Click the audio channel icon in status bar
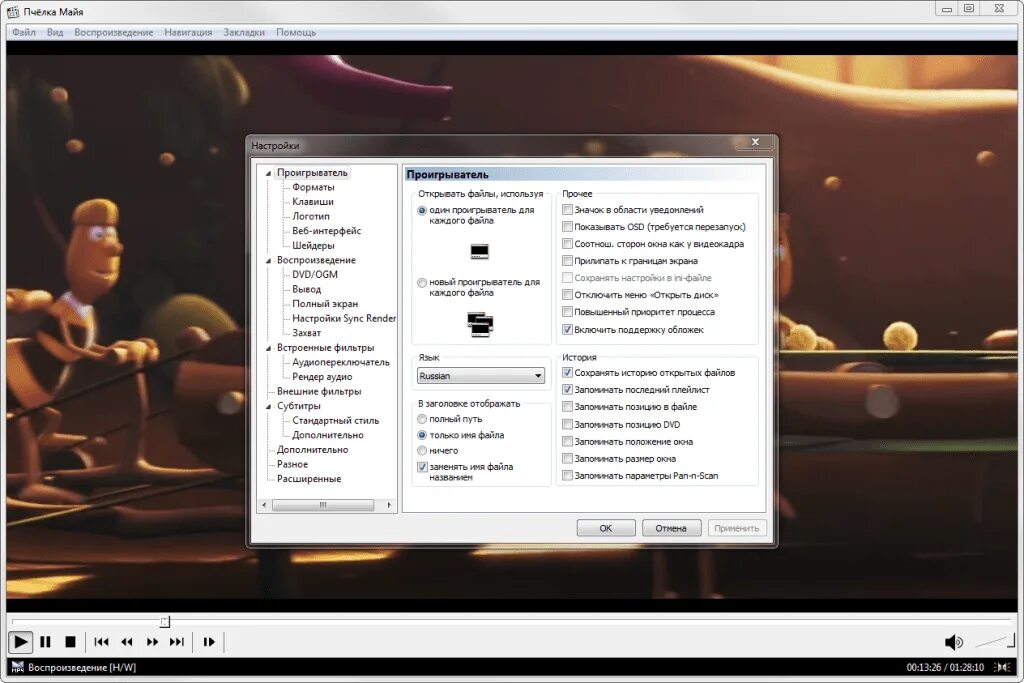The width and height of the screenshot is (1024, 683). click(x=1002, y=667)
